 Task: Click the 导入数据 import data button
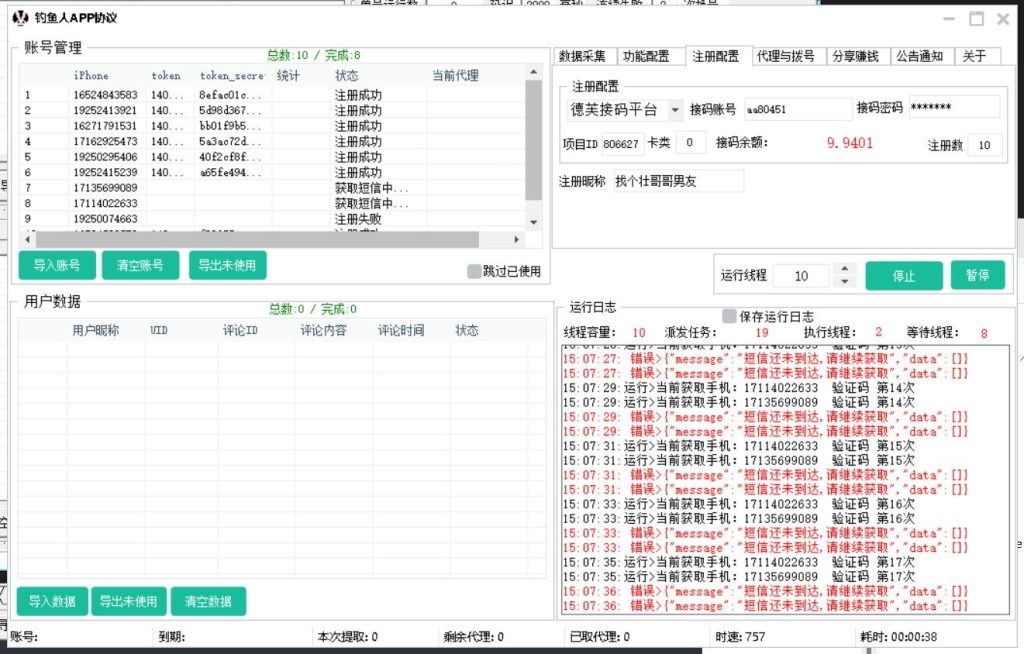(x=52, y=601)
